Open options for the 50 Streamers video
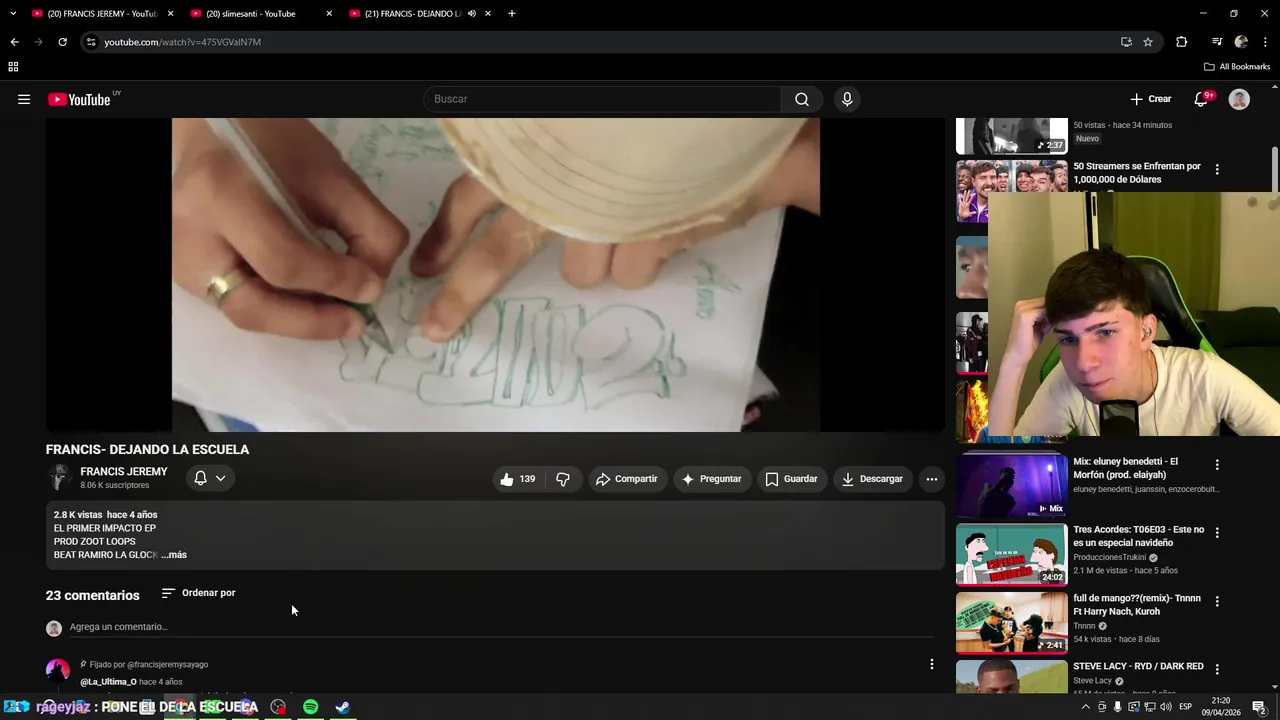Image resolution: width=1280 pixels, height=720 pixels. pyautogui.click(x=1217, y=170)
